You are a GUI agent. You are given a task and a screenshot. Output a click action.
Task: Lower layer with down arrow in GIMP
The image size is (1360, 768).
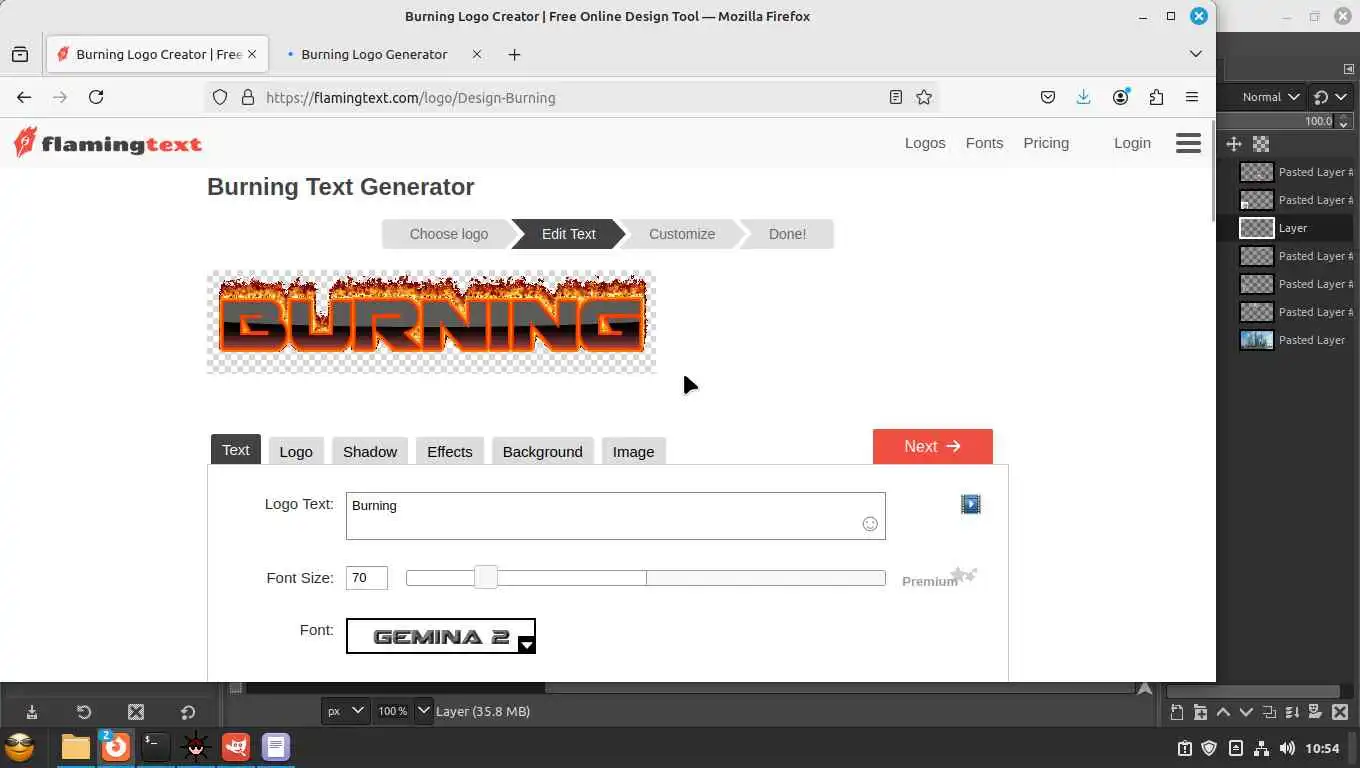coord(1246,712)
